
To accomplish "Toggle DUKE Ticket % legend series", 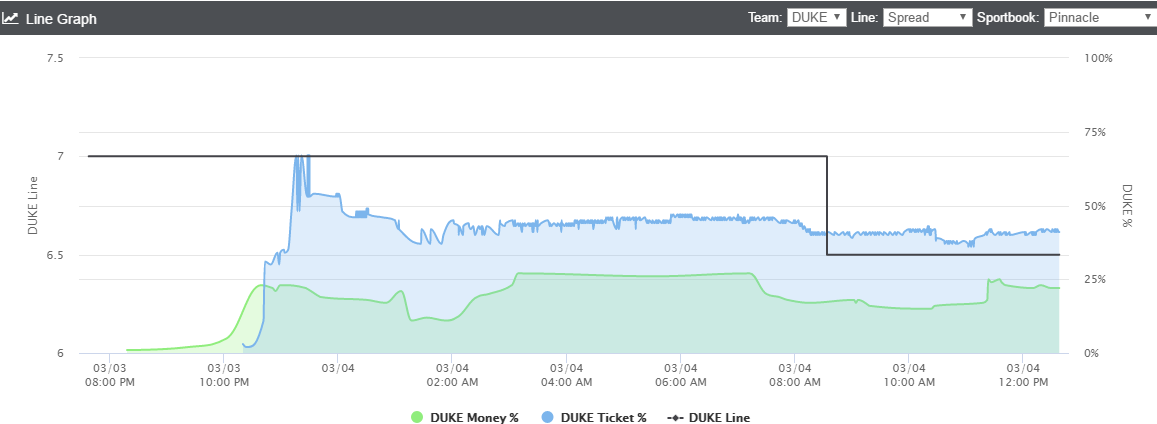I will point(594,417).
